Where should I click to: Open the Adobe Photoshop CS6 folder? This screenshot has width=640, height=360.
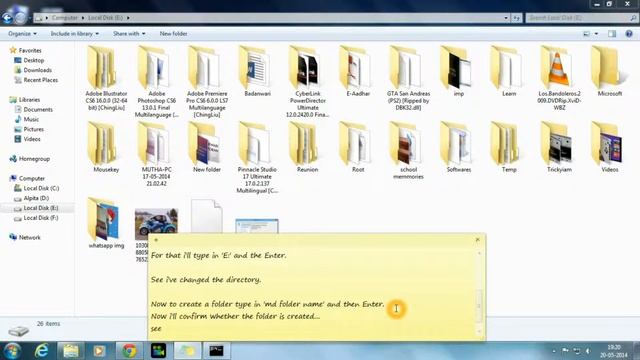(156, 82)
